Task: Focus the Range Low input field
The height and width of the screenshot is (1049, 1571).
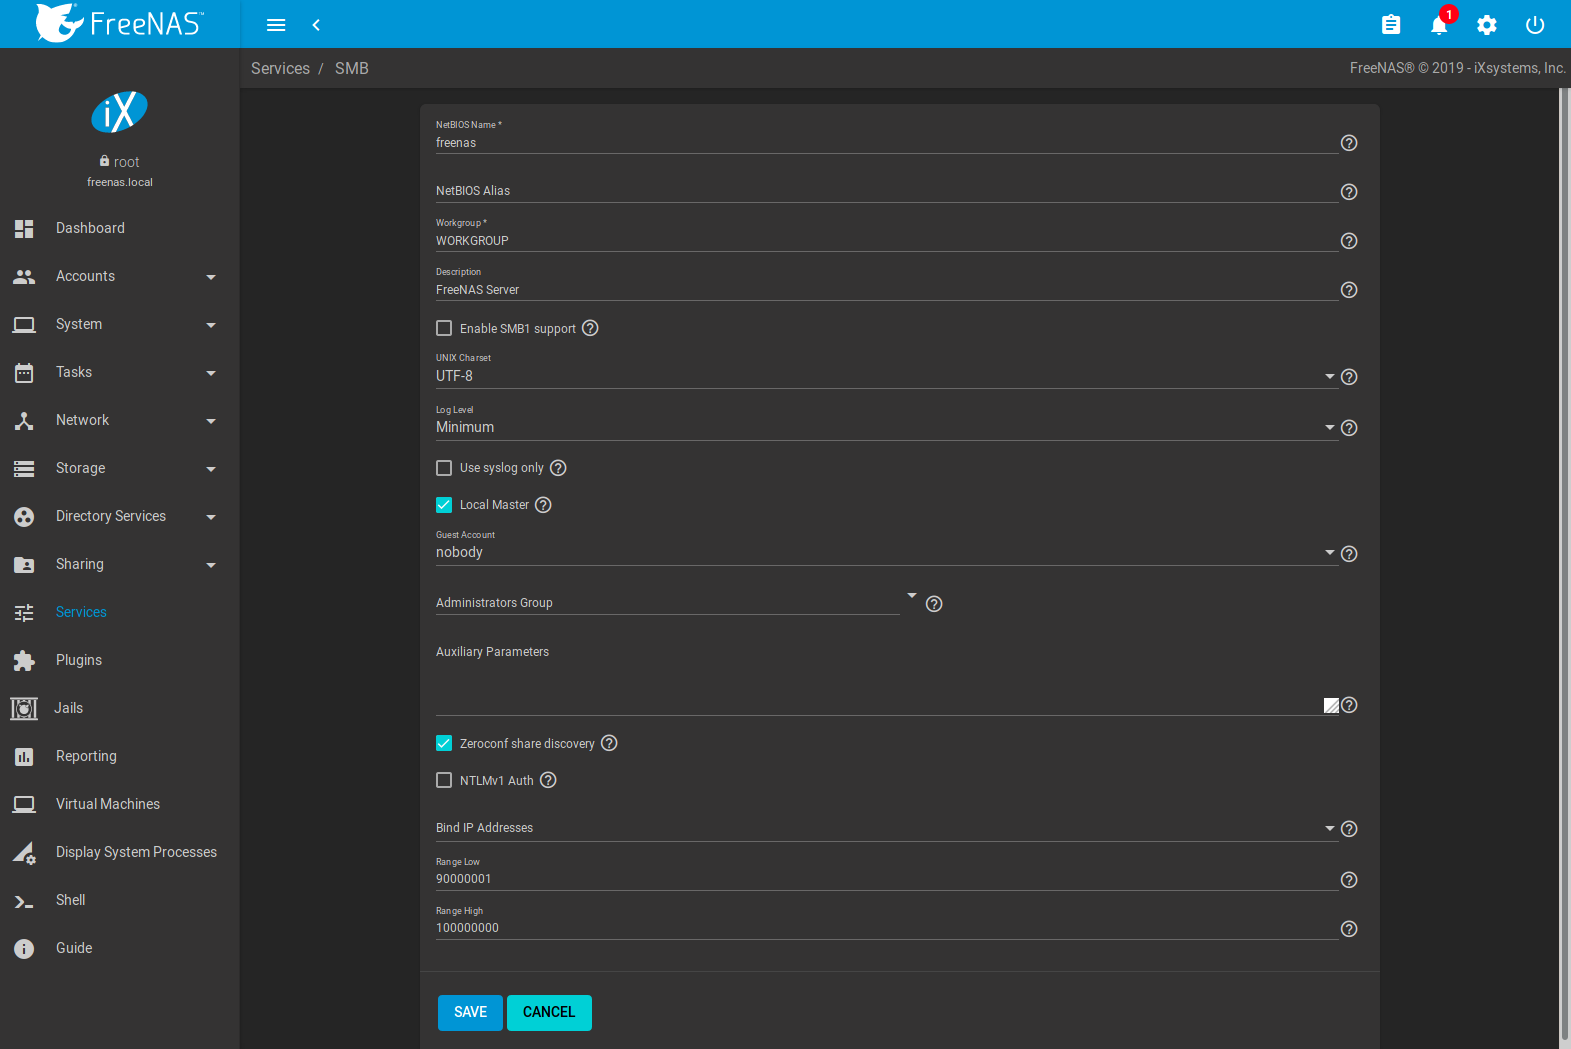Action: coord(886,879)
